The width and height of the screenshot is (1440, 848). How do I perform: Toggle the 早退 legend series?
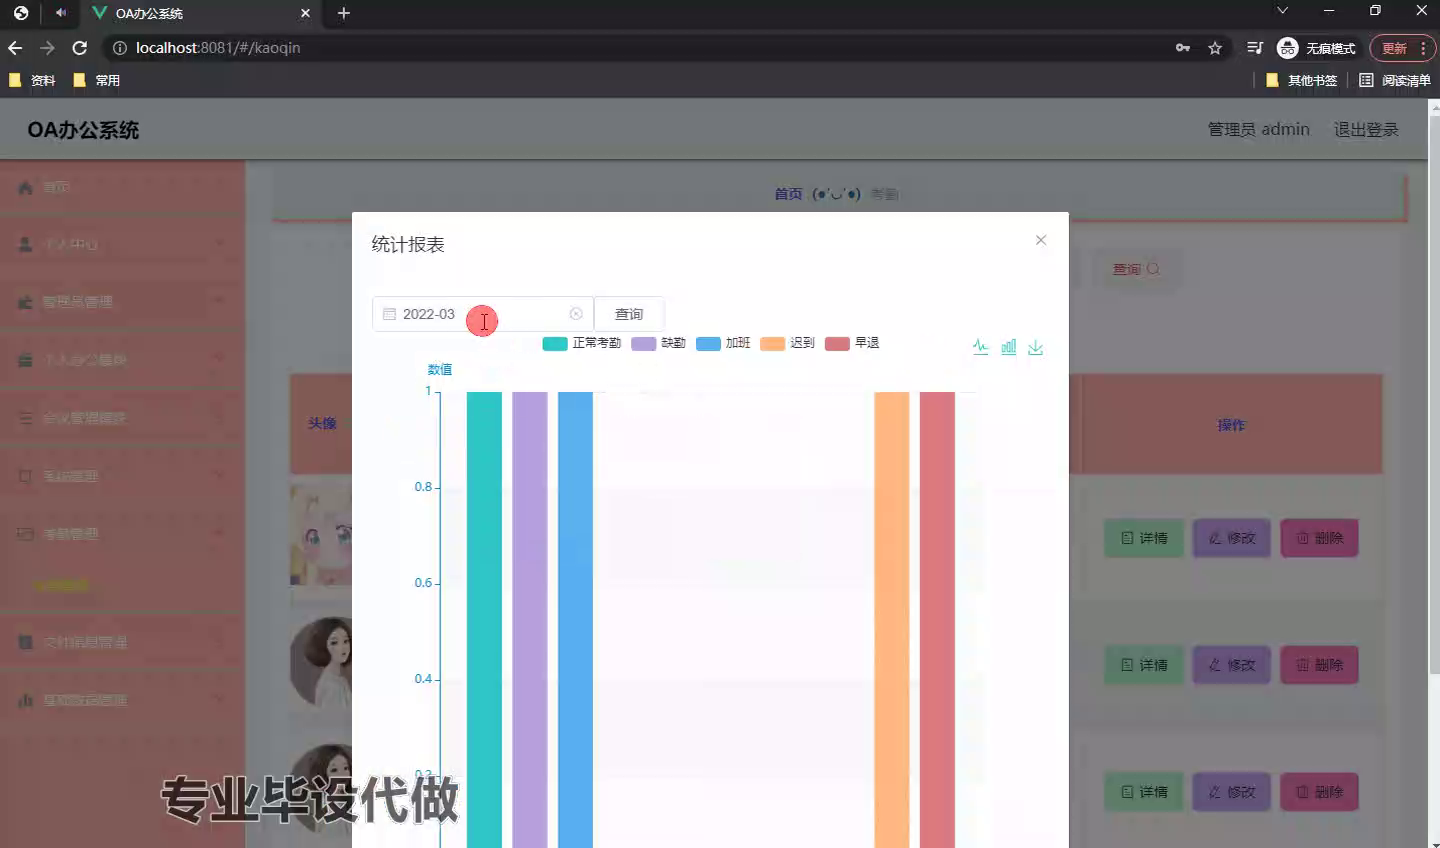(852, 343)
